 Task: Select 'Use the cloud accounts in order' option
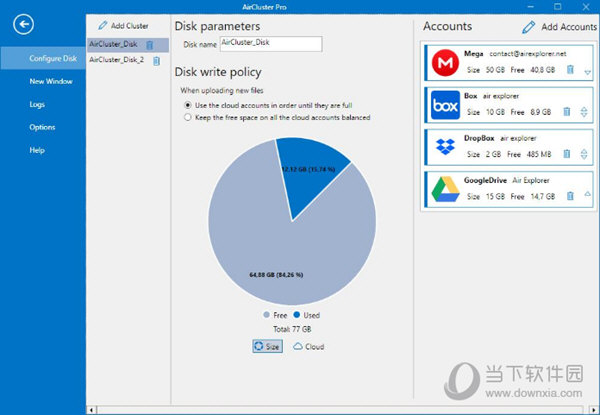188,105
